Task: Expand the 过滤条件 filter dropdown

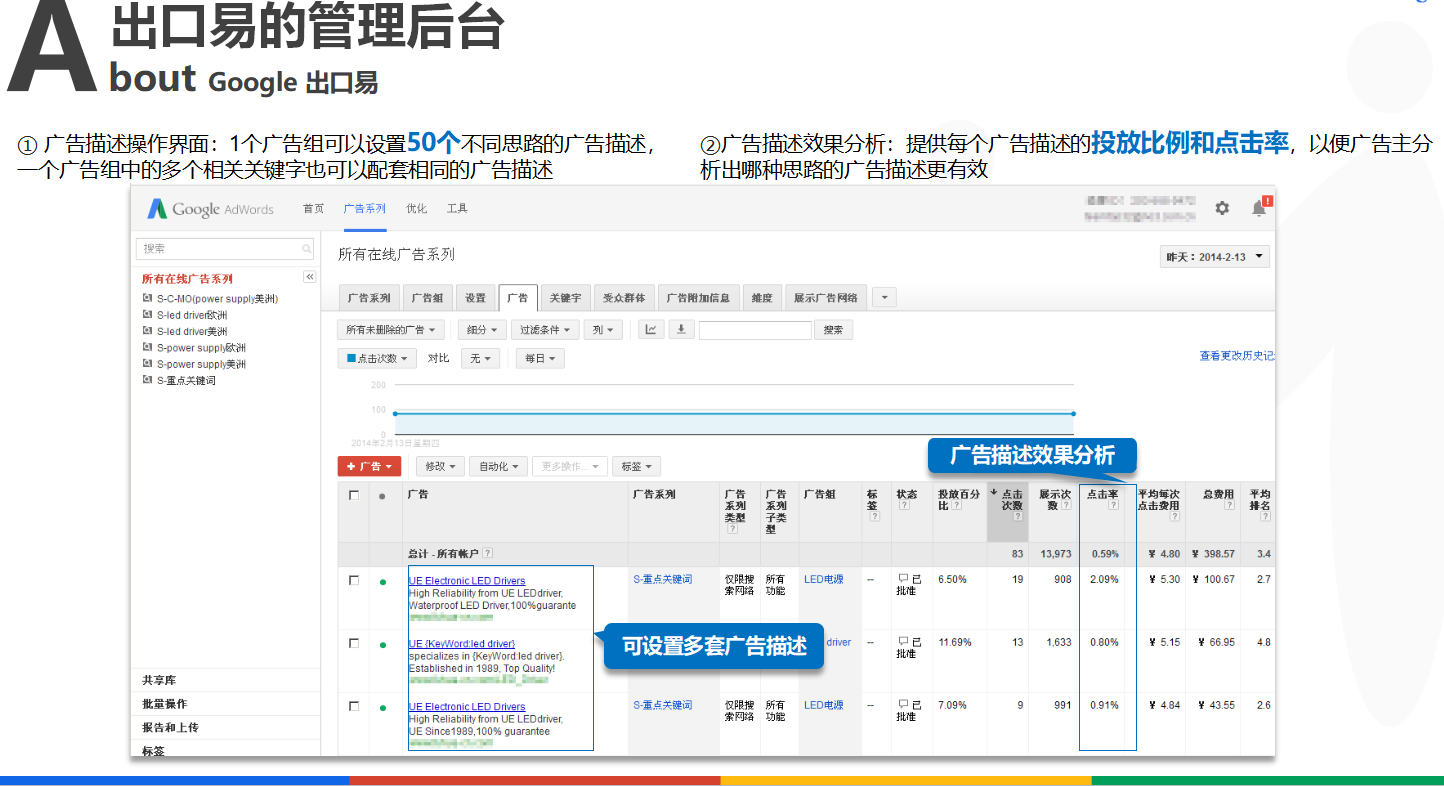Action: pos(544,329)
